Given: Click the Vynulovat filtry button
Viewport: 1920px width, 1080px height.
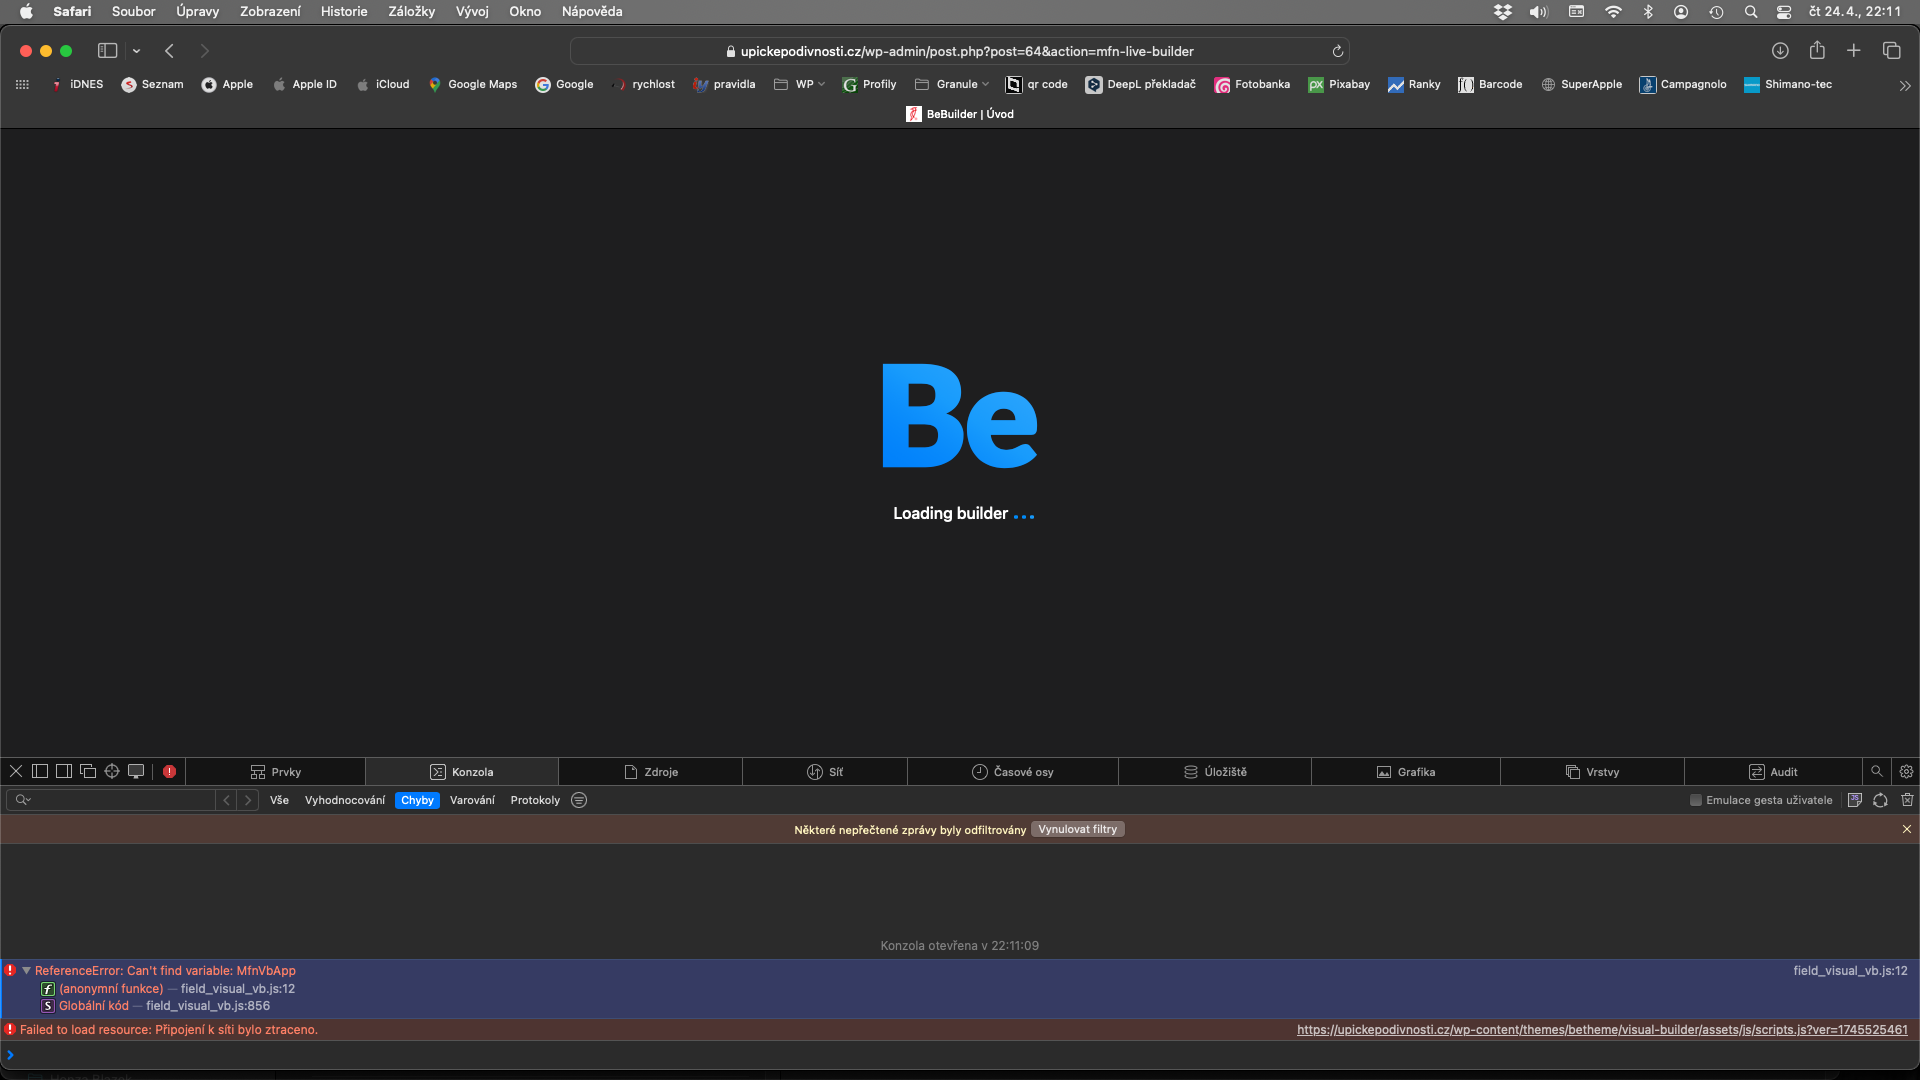Looking at the screenshot, I should [1077, 829].
